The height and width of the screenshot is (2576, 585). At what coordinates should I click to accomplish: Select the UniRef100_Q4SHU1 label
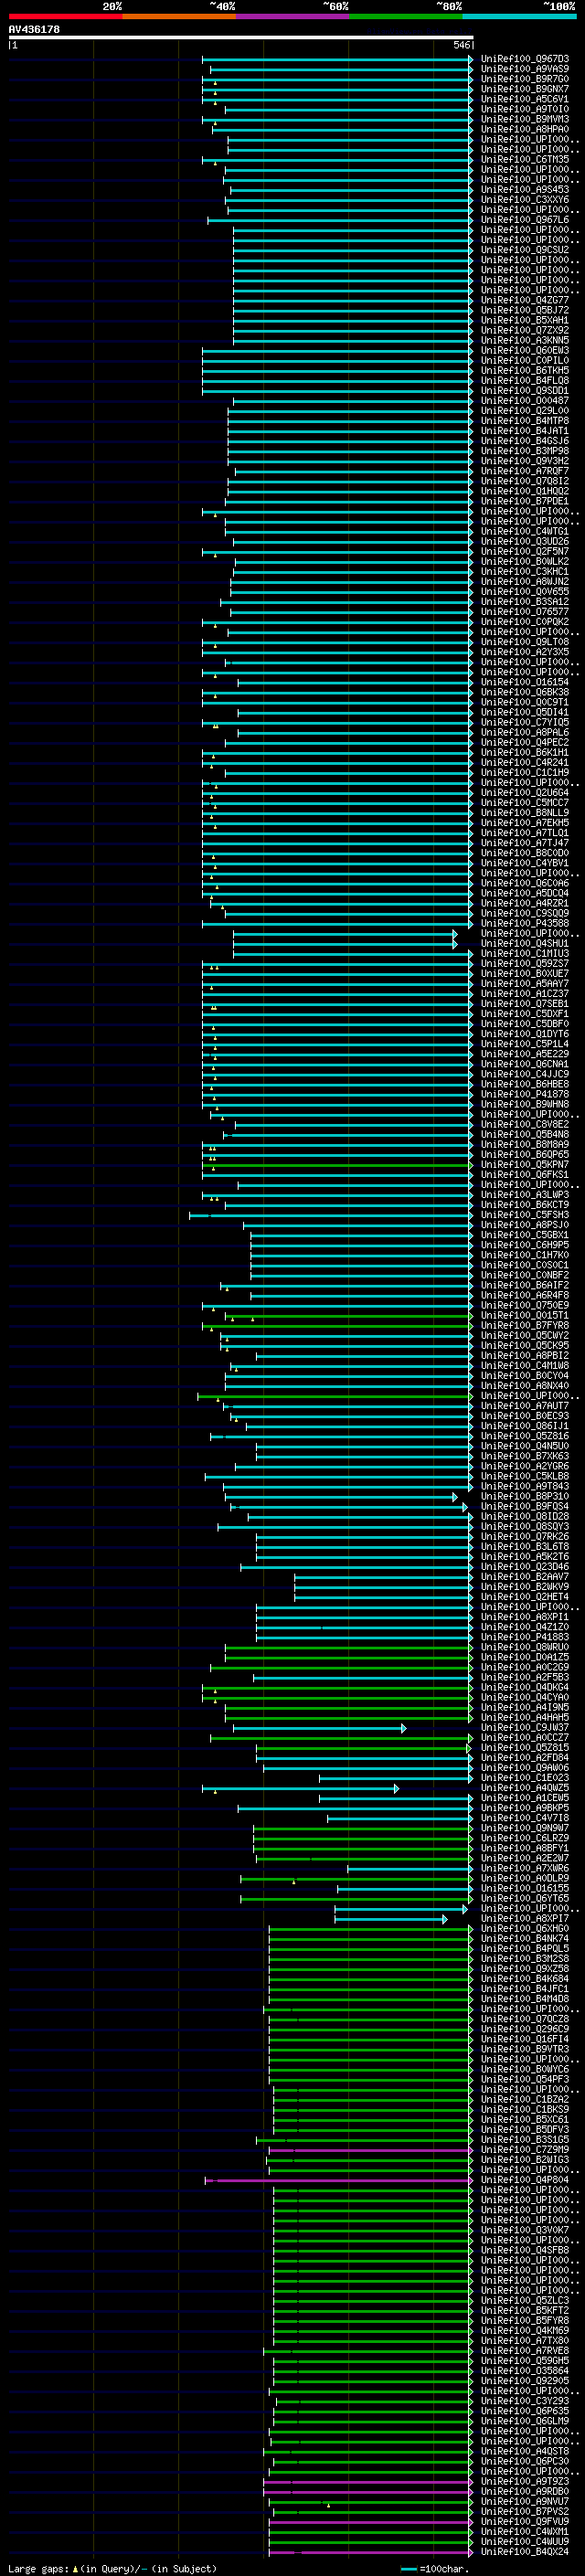click(x=525, y=943)
